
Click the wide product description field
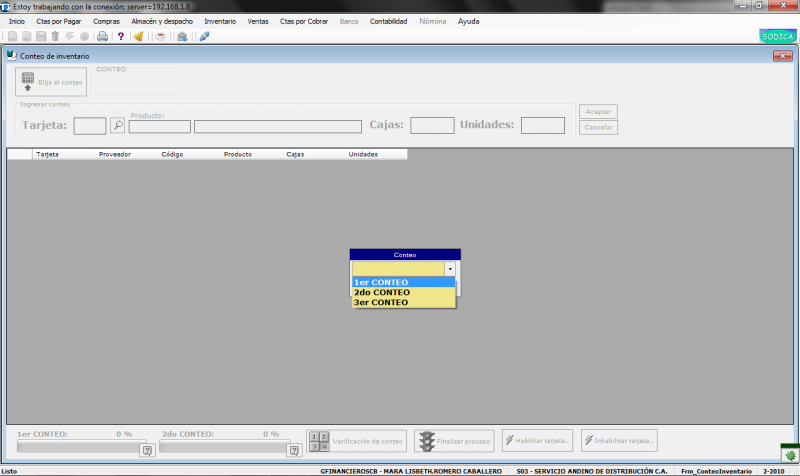pyautogui.click(x=278, y=127)
